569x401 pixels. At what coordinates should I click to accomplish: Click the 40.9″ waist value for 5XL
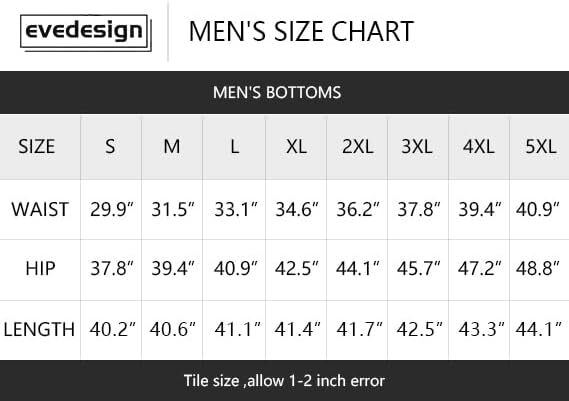coord(538,209)
